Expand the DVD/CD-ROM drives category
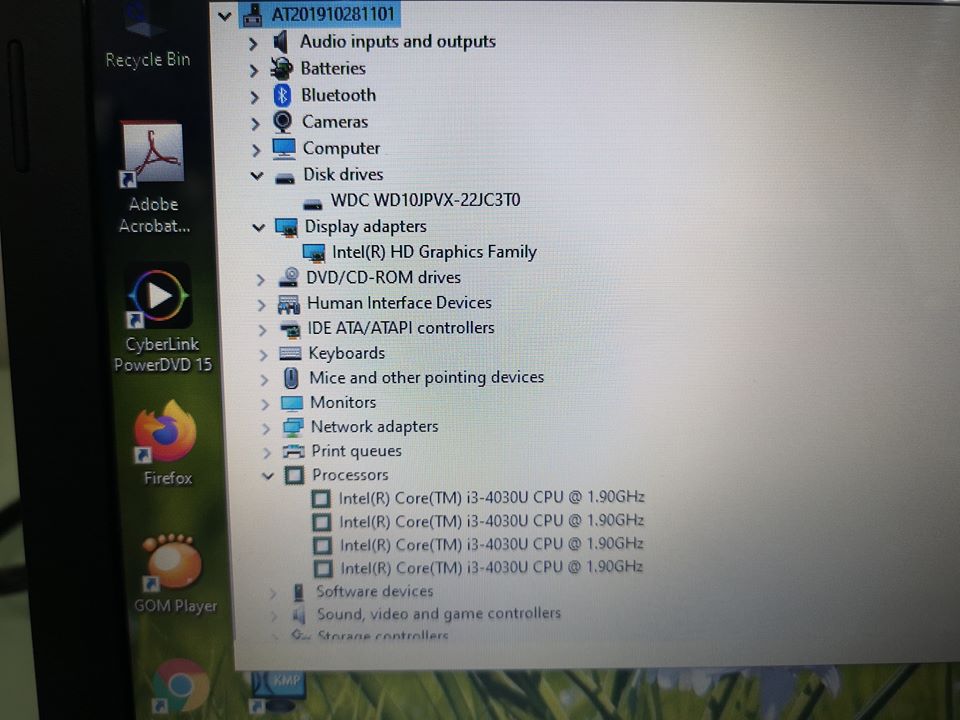Viewport: 960px width, 720px height. pos(261,277)
